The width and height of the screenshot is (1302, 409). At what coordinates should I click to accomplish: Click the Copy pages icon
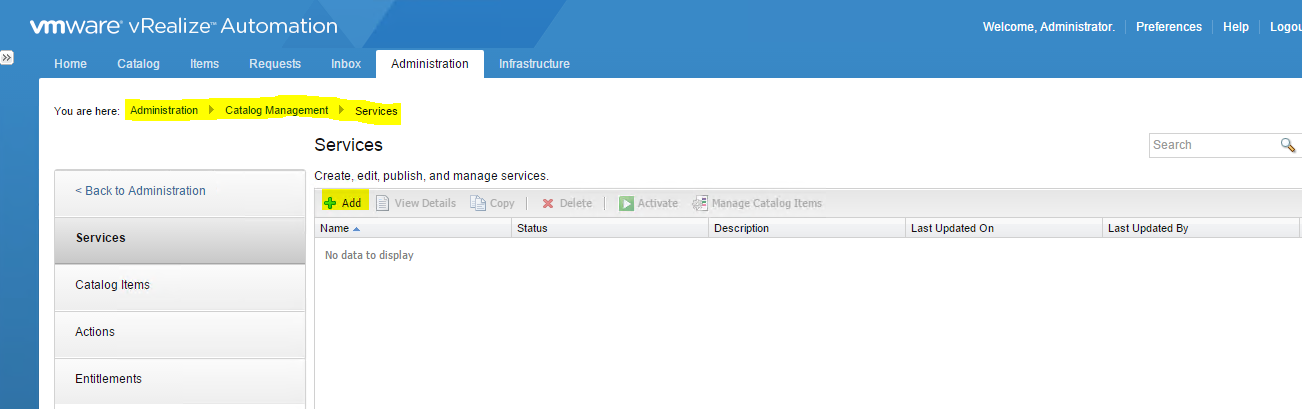(x=478, y=203)
